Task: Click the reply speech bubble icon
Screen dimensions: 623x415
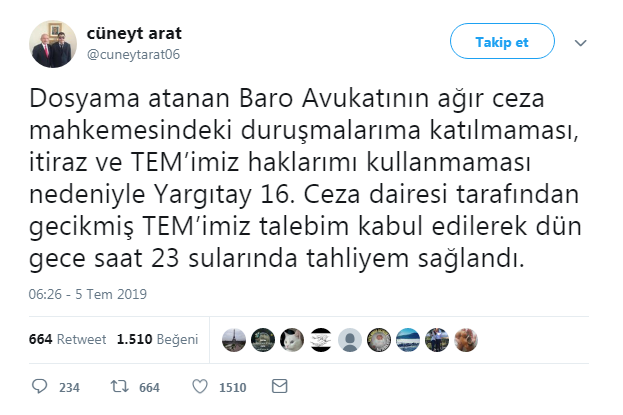Action: pos(39,386)
